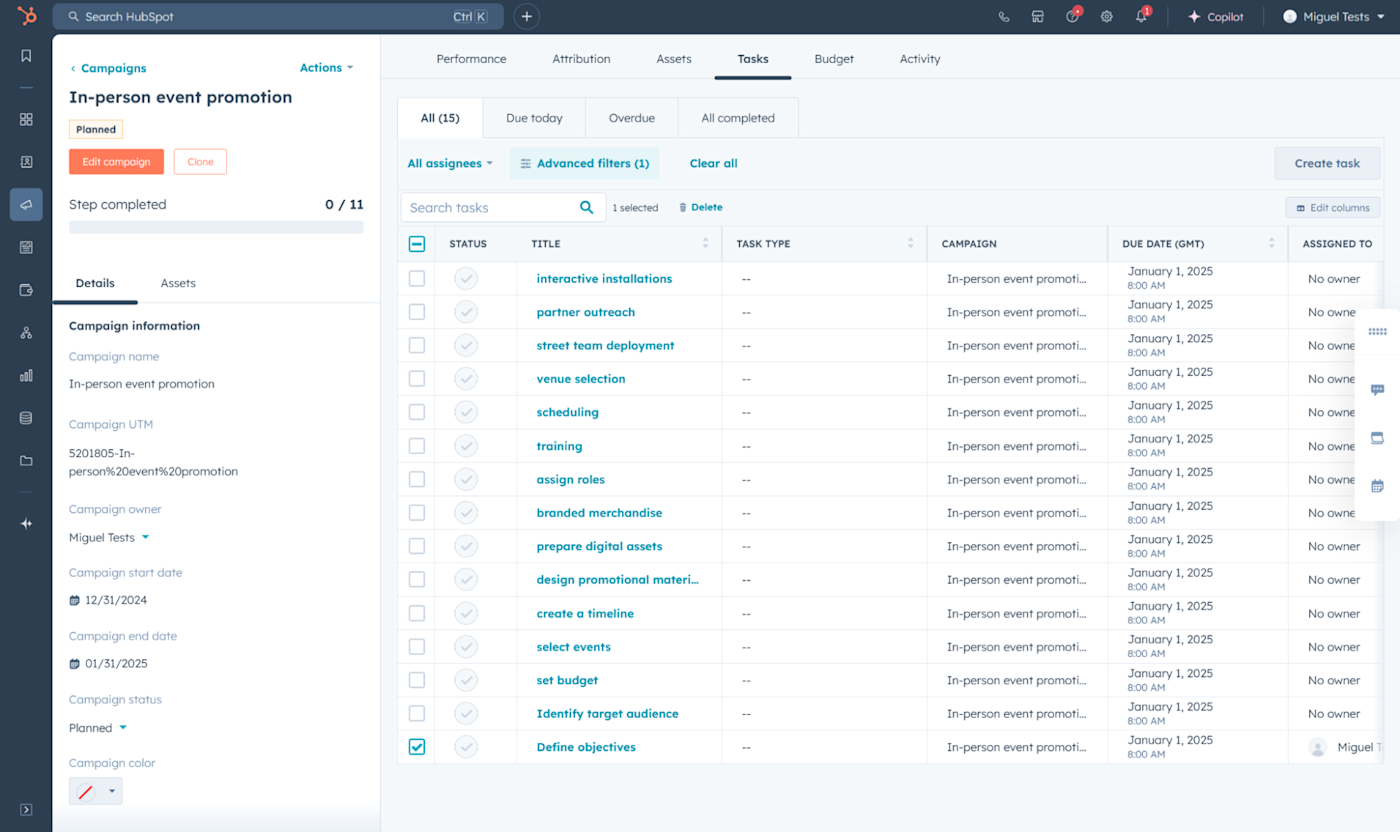This screenshot has width=1400, height=832.
Task: Open the Help question mark icon
Action: [1073, 16]
